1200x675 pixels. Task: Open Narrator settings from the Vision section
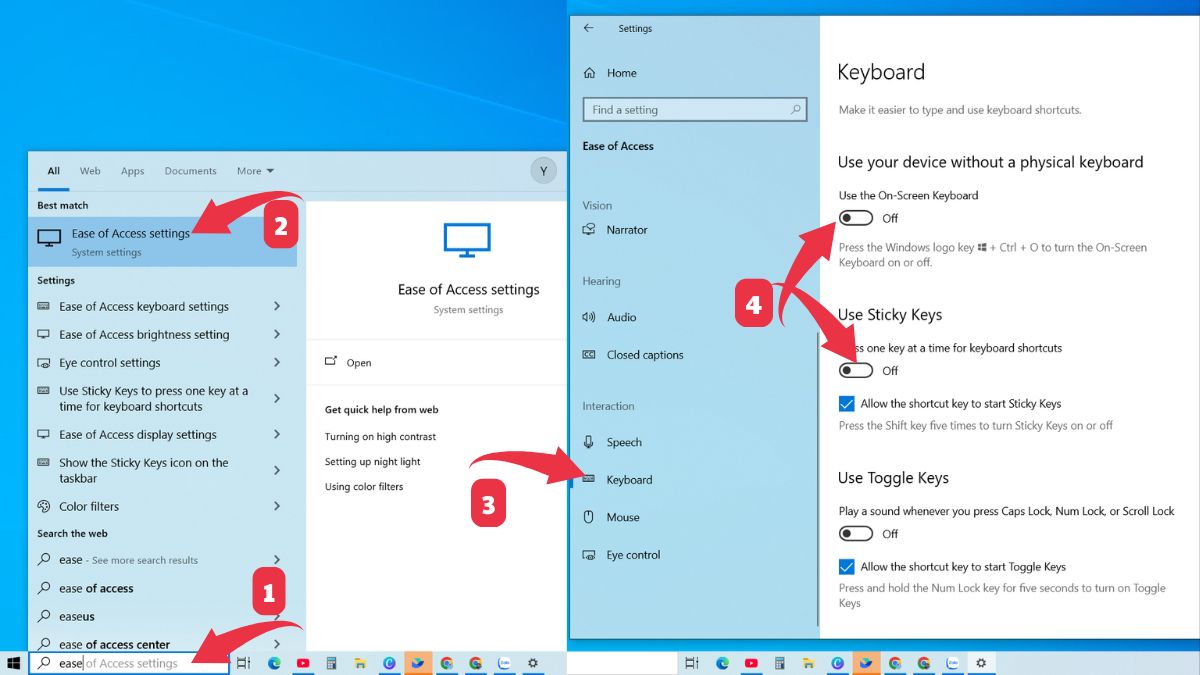[x=627, y=229]
